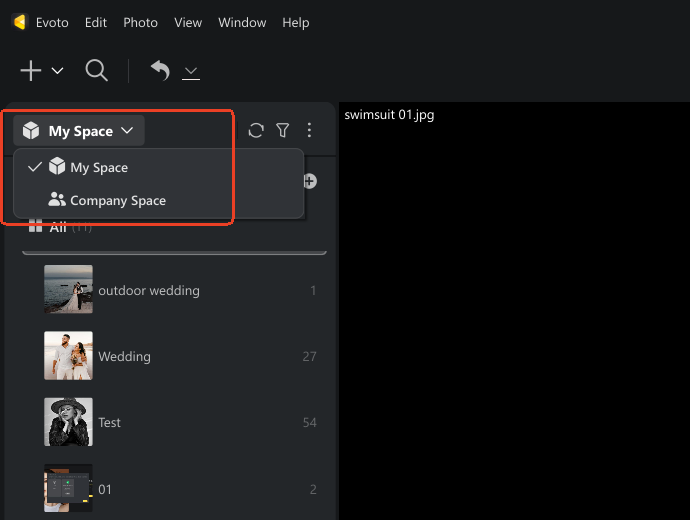This screenshot has width=690, height=520.
Task: Click the plus add icon in toolbar
Action: click(x=31, y=70)
